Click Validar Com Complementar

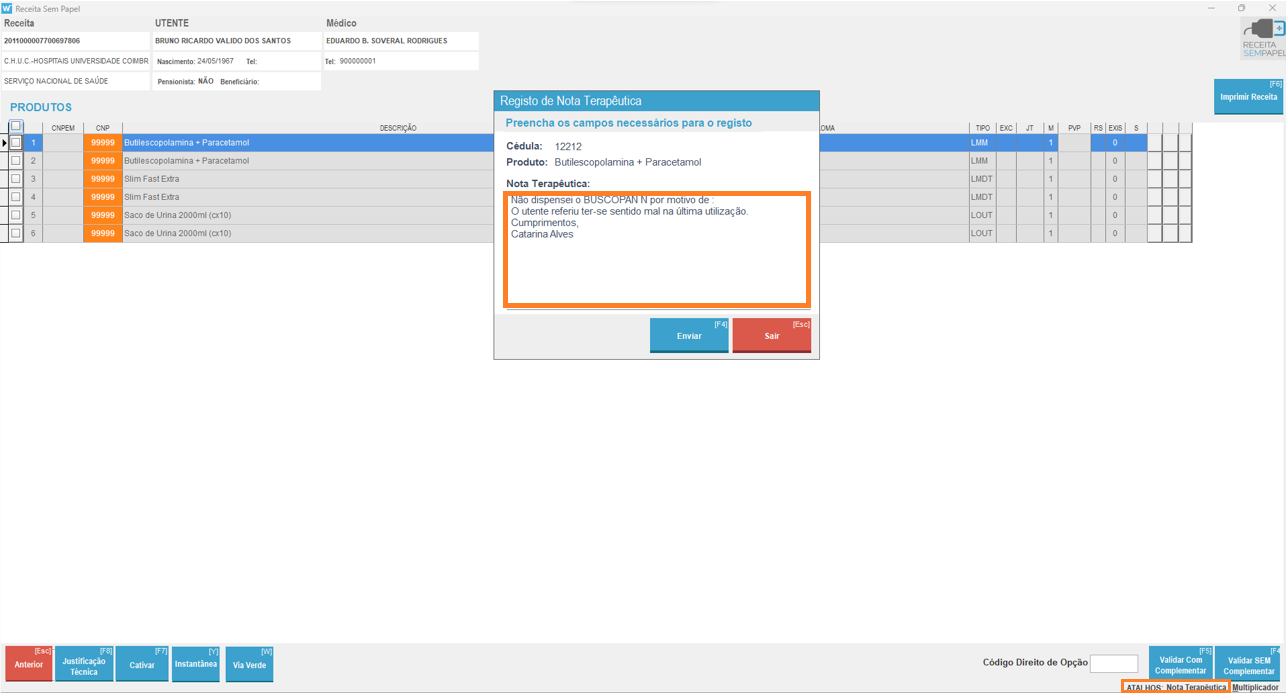tap(1180, 665)
